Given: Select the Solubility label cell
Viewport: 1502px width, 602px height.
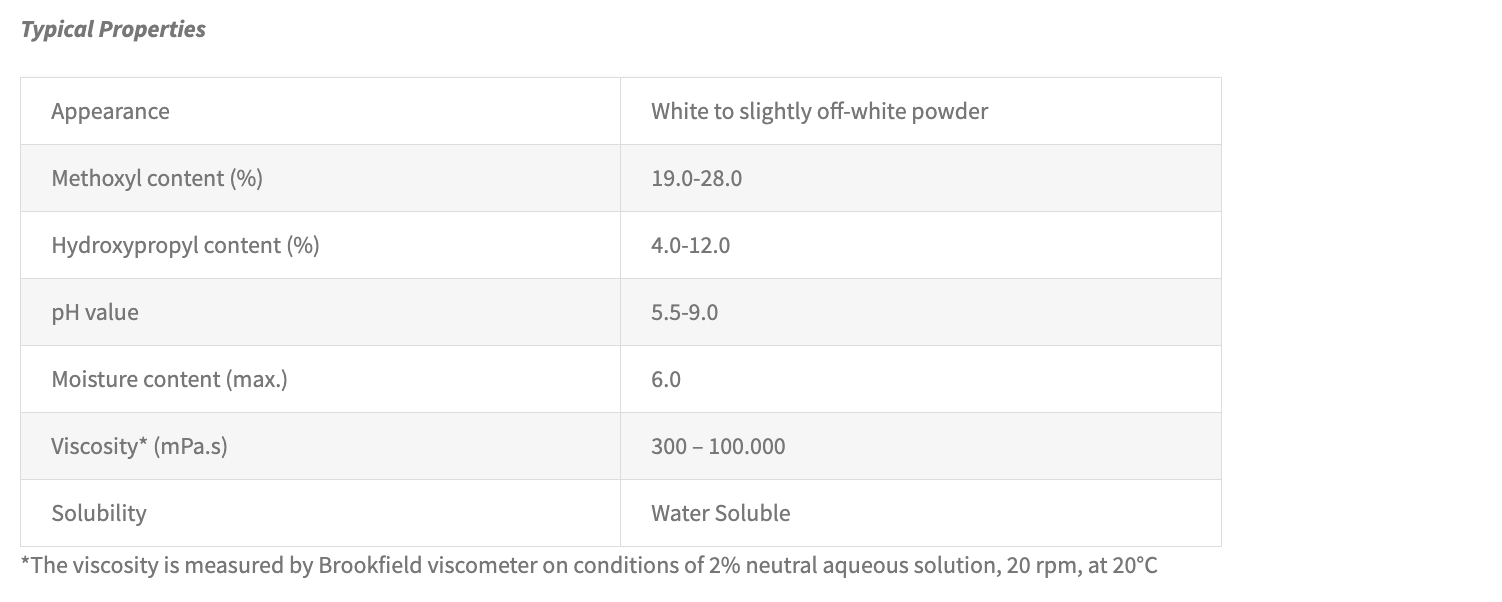Looking at the screenshot, I should [x=99, y=513].
